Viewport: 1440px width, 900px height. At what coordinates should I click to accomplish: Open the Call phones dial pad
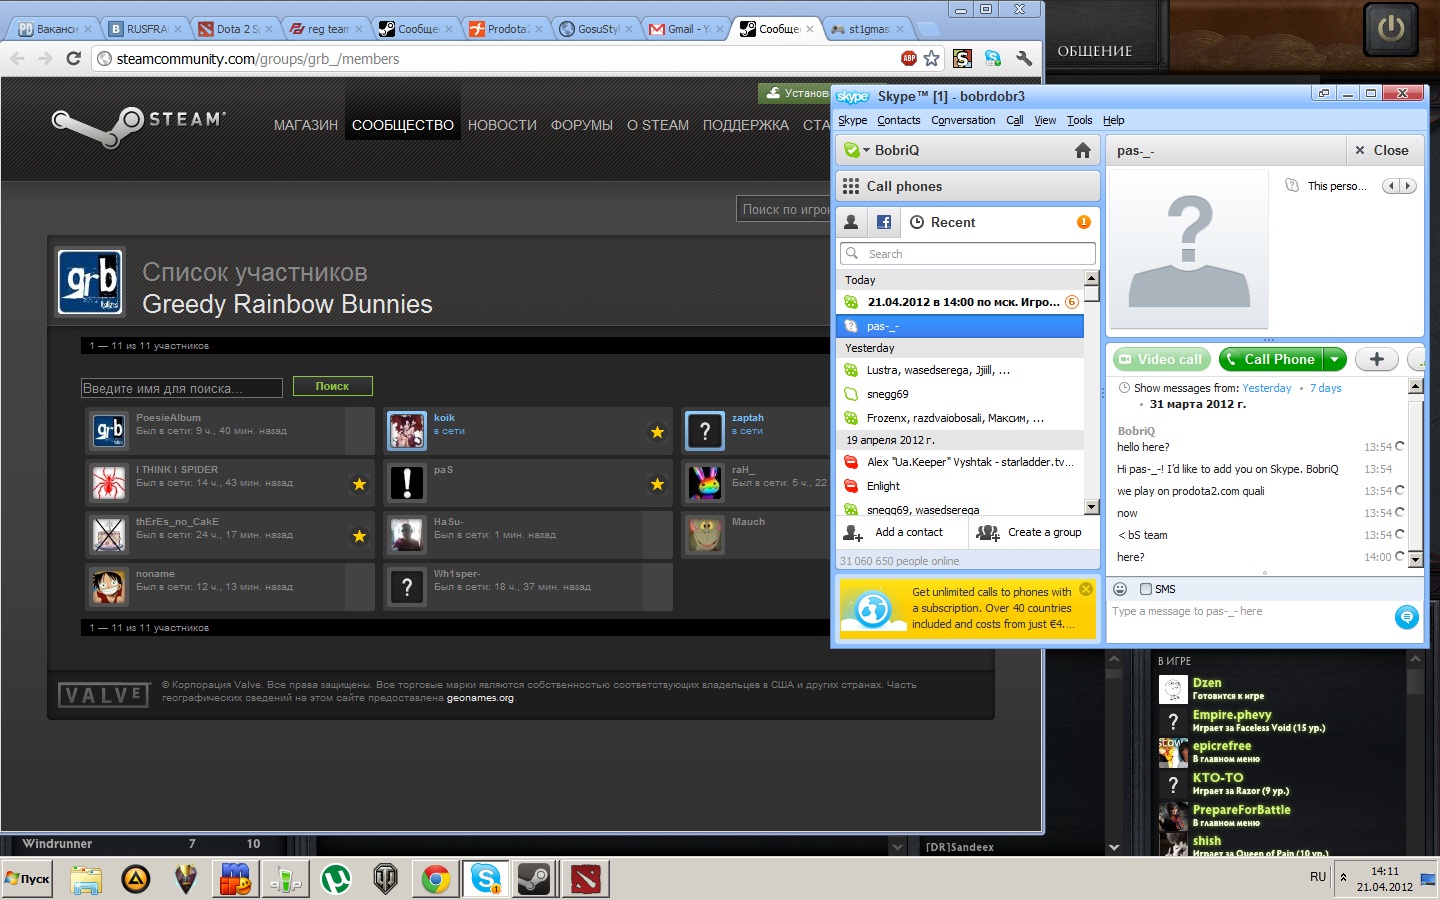968,186
